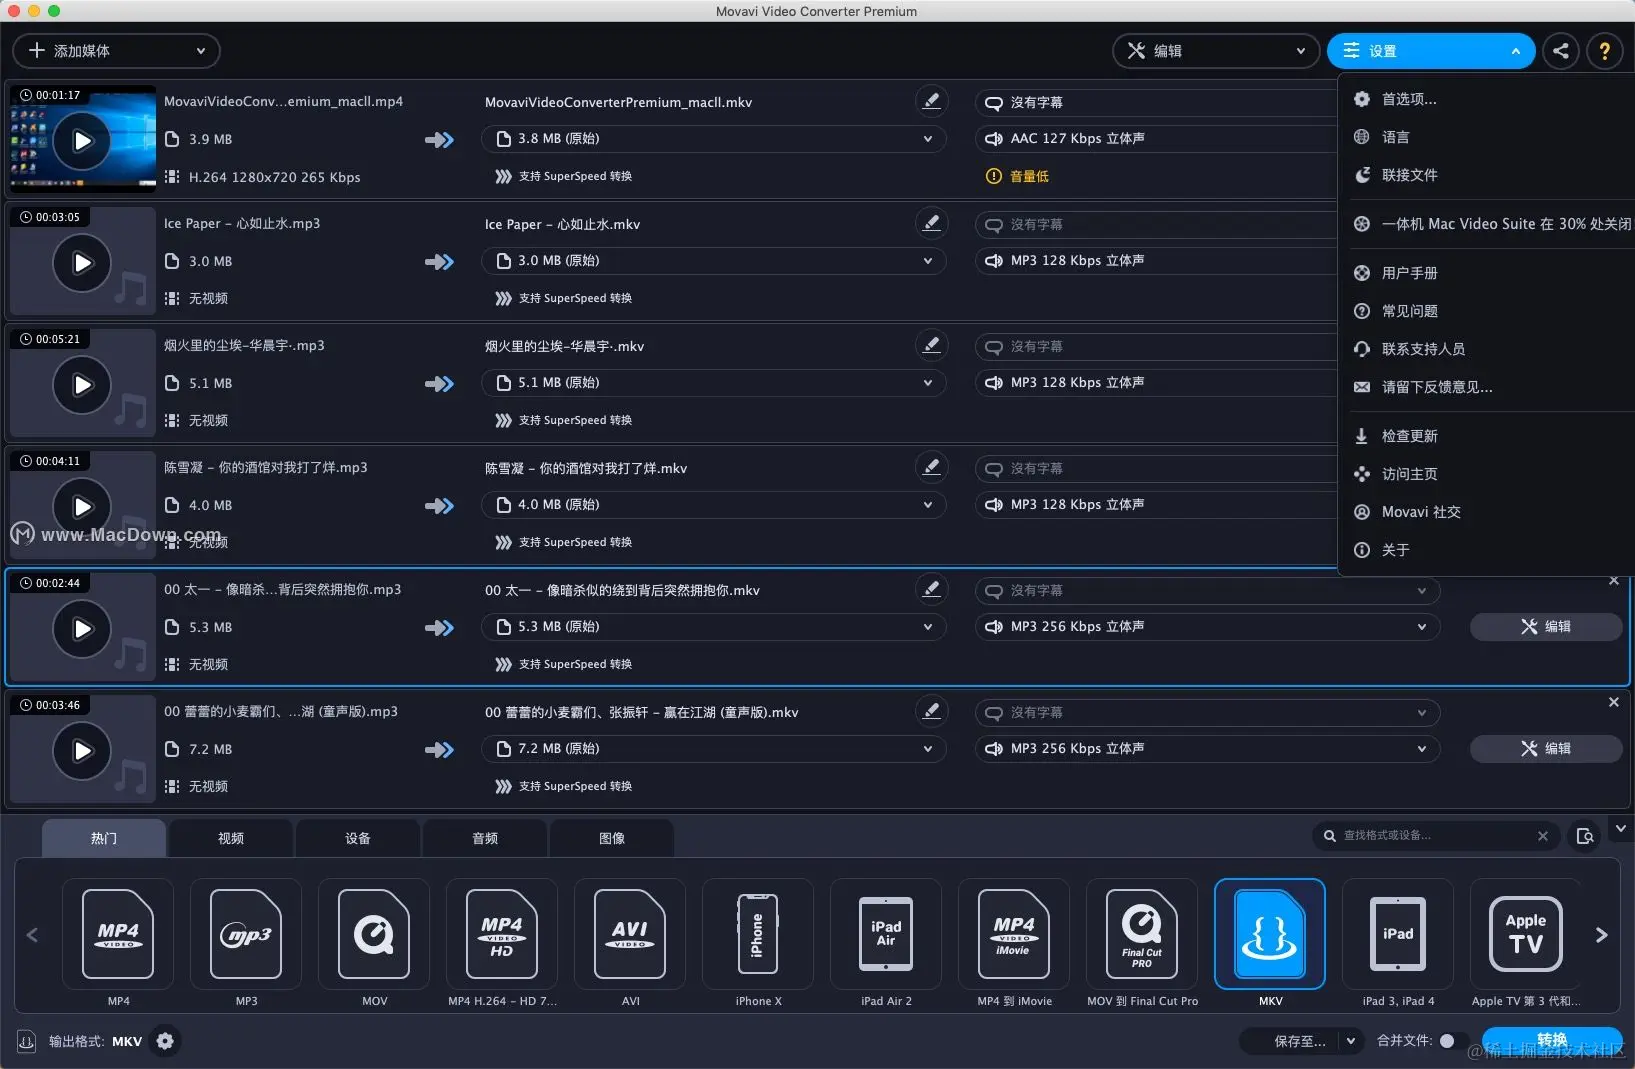The width and height of the screenshot is (1635, 1069).
Task: Choose 联接文件 menu item
Action: (x=1409, y=175)
